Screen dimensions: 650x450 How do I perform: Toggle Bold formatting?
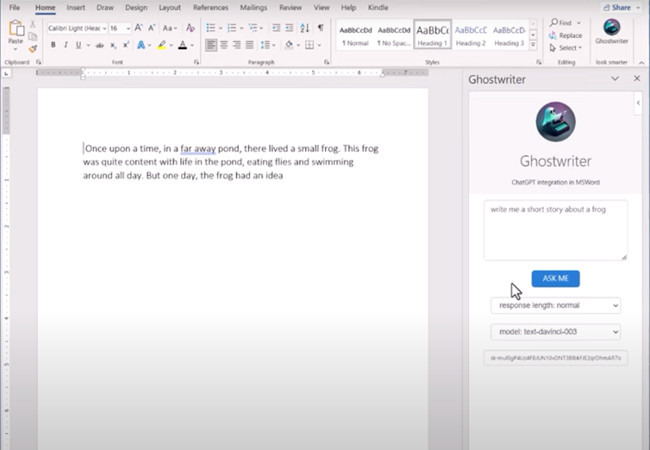point(53,45)
